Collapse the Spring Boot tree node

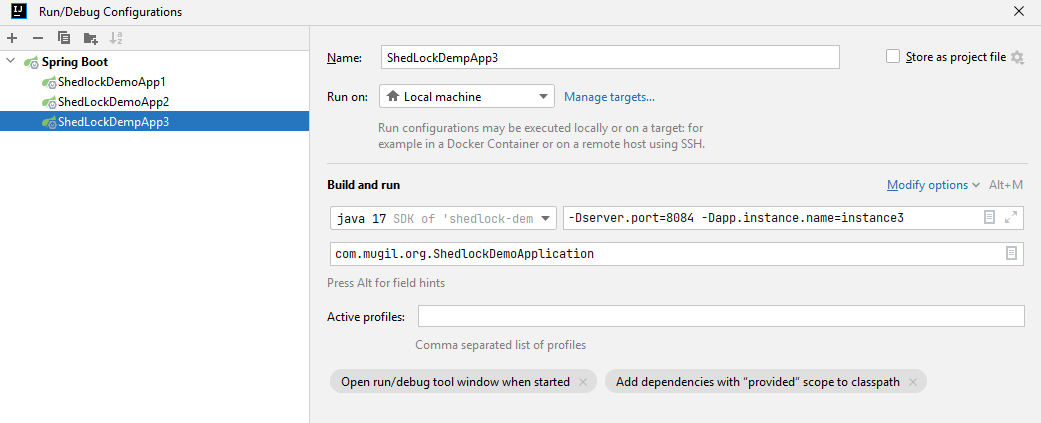(11, 62)
